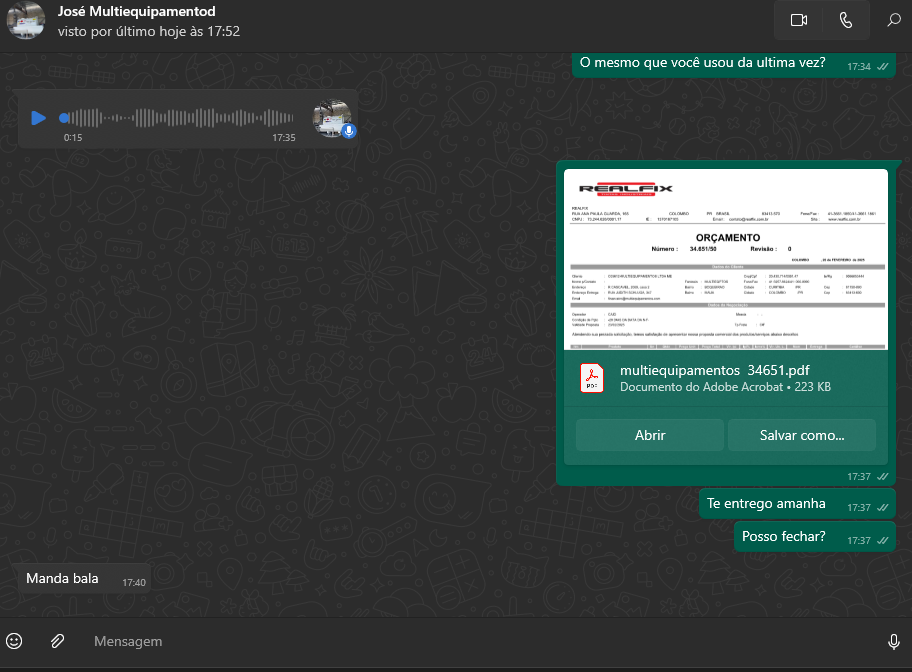912x672 pixels.
Task: Click the multiequipamentos 34651.pdf file name
Action: tap(714, 369)
